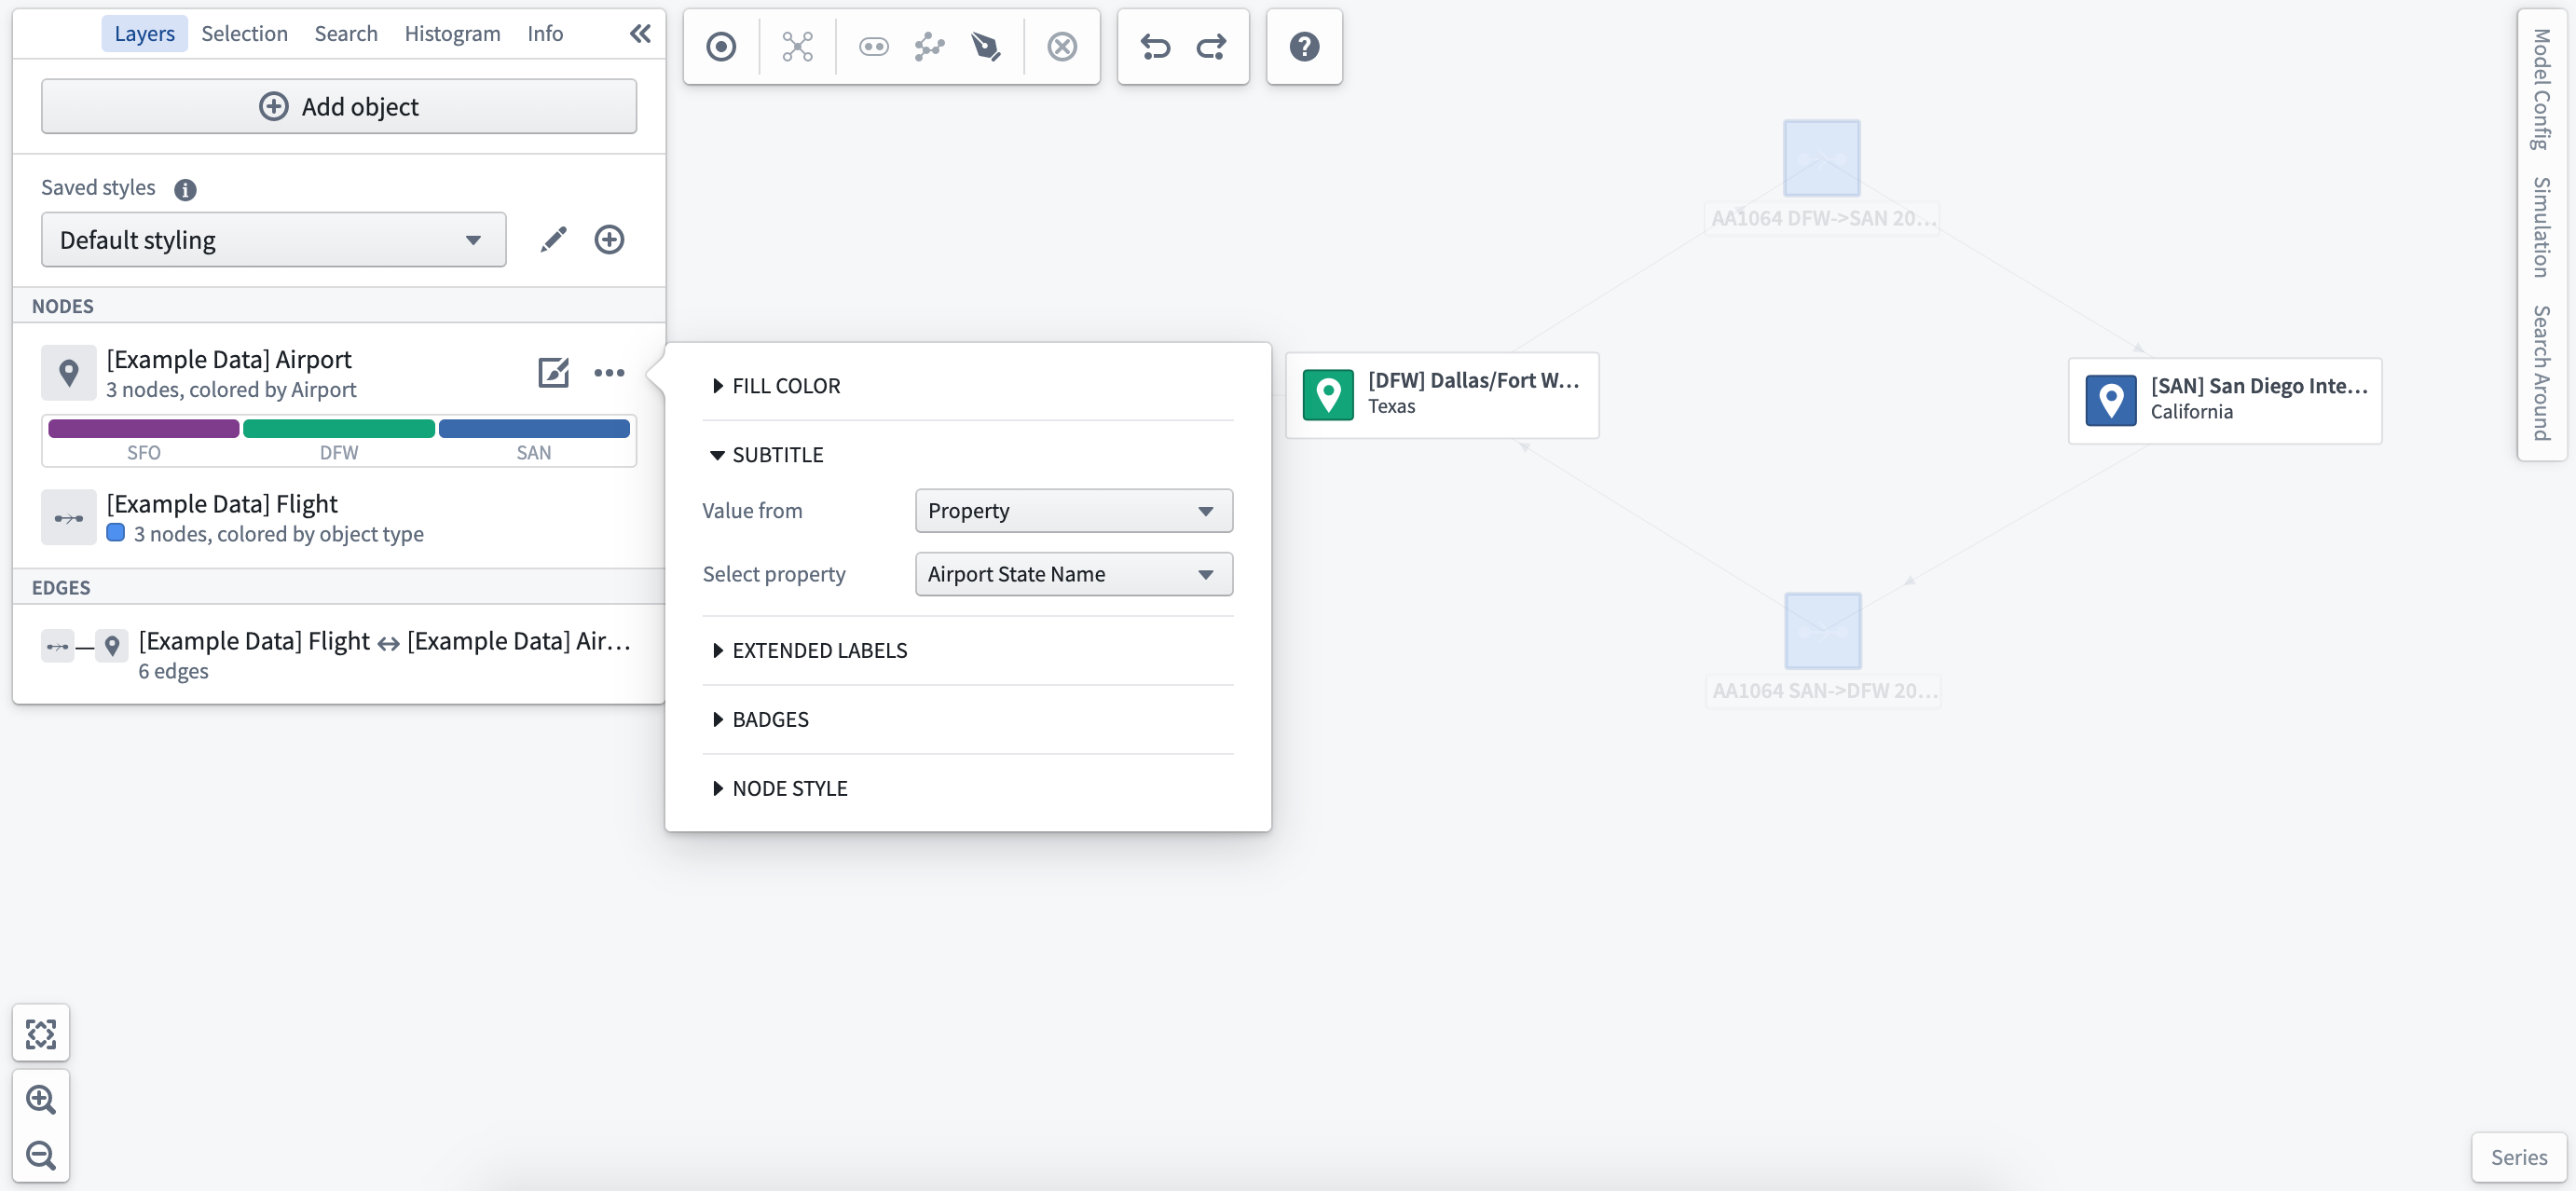This screenshot has height=1191, width=2576.
Task: Expand the NODE STYLE section
Action: pos(780,789)
